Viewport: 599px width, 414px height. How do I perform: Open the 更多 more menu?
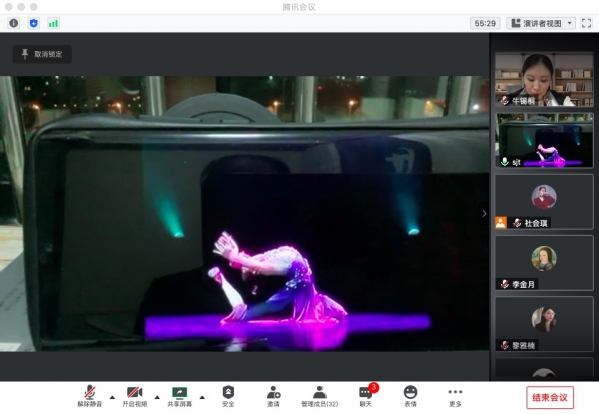[455, 396]
